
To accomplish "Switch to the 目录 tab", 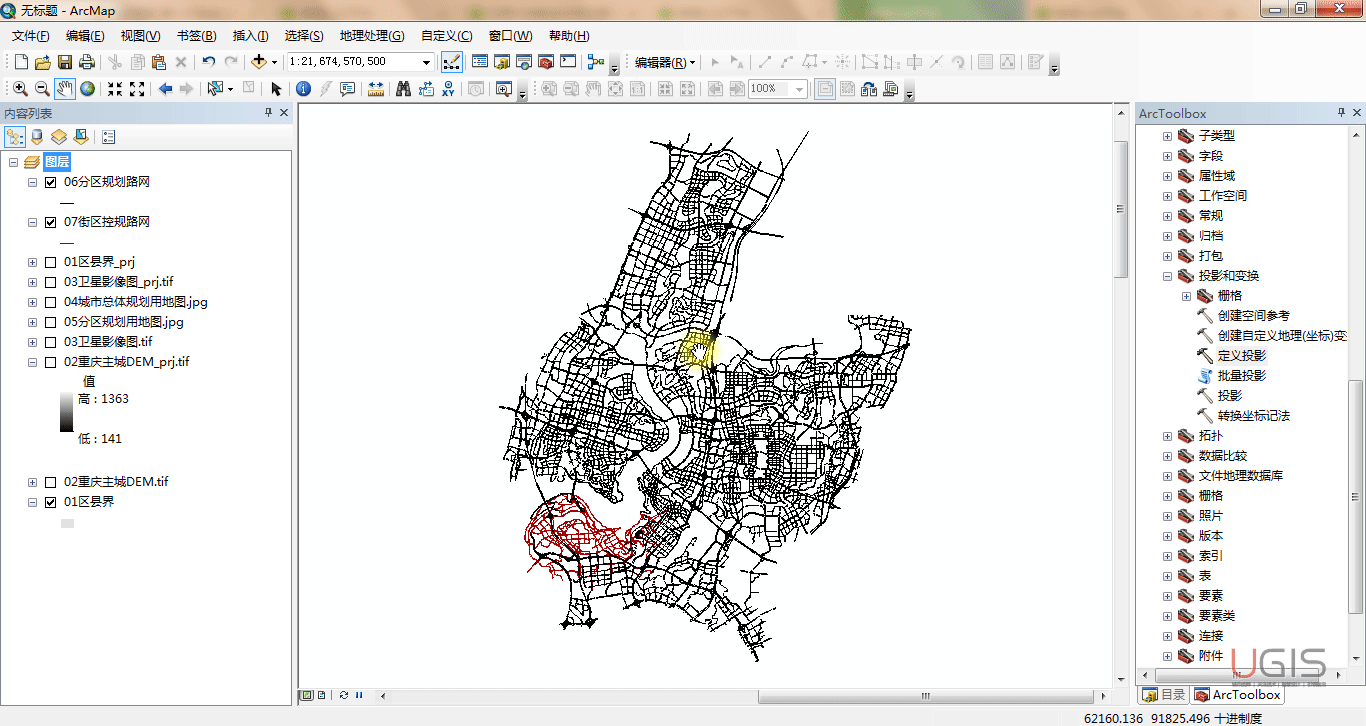I will (1164, 694).
